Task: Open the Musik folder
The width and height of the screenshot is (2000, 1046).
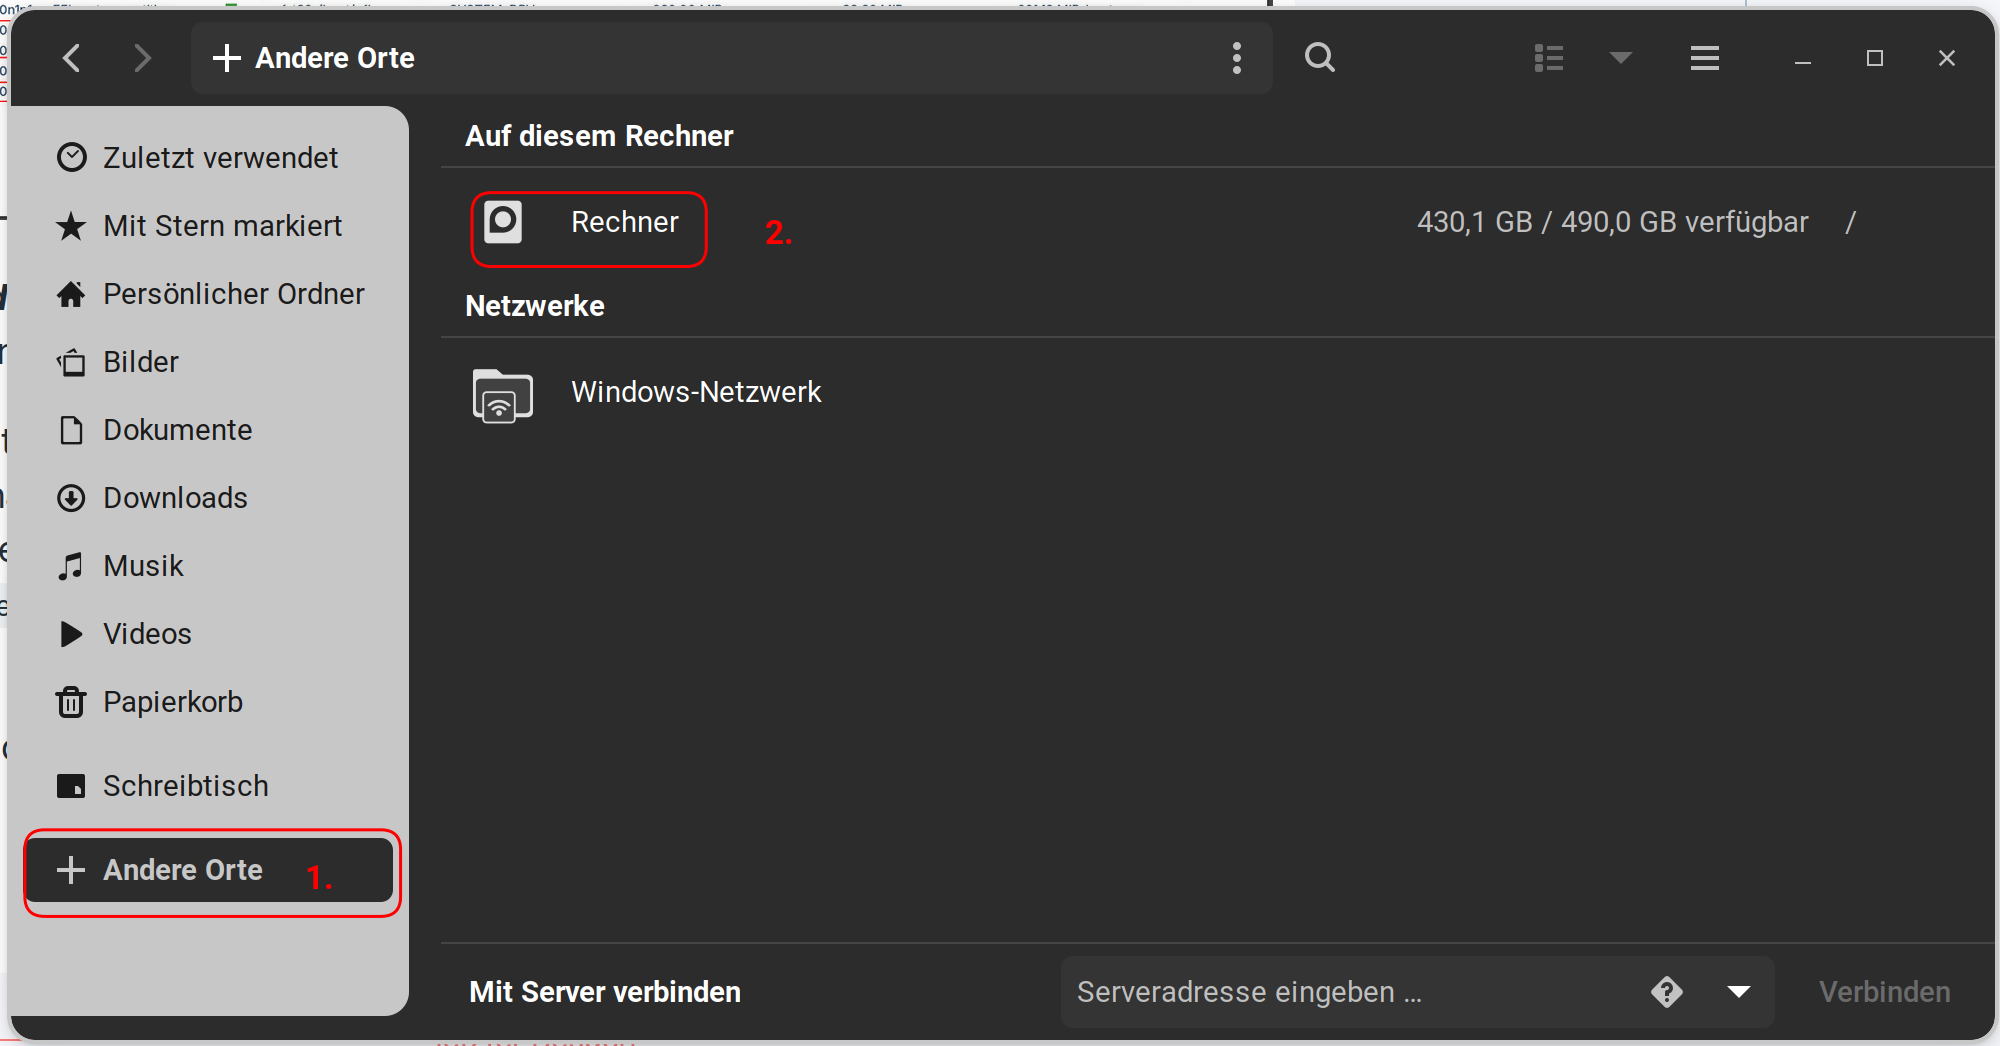Action: [x=208, y=566]
